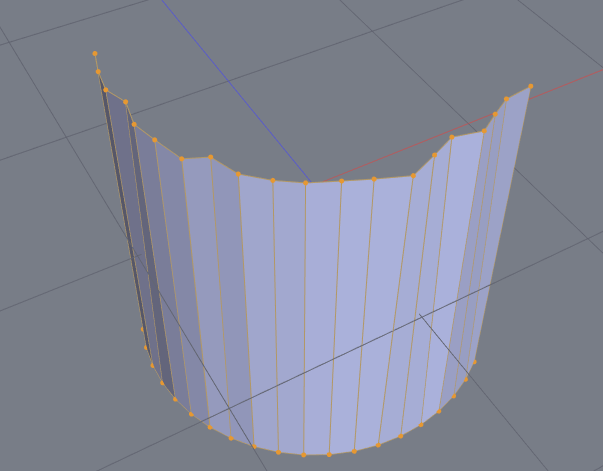Select the rim vertex where the blue axis ends
The image size is (603, 471).
[x=306, y=183]
